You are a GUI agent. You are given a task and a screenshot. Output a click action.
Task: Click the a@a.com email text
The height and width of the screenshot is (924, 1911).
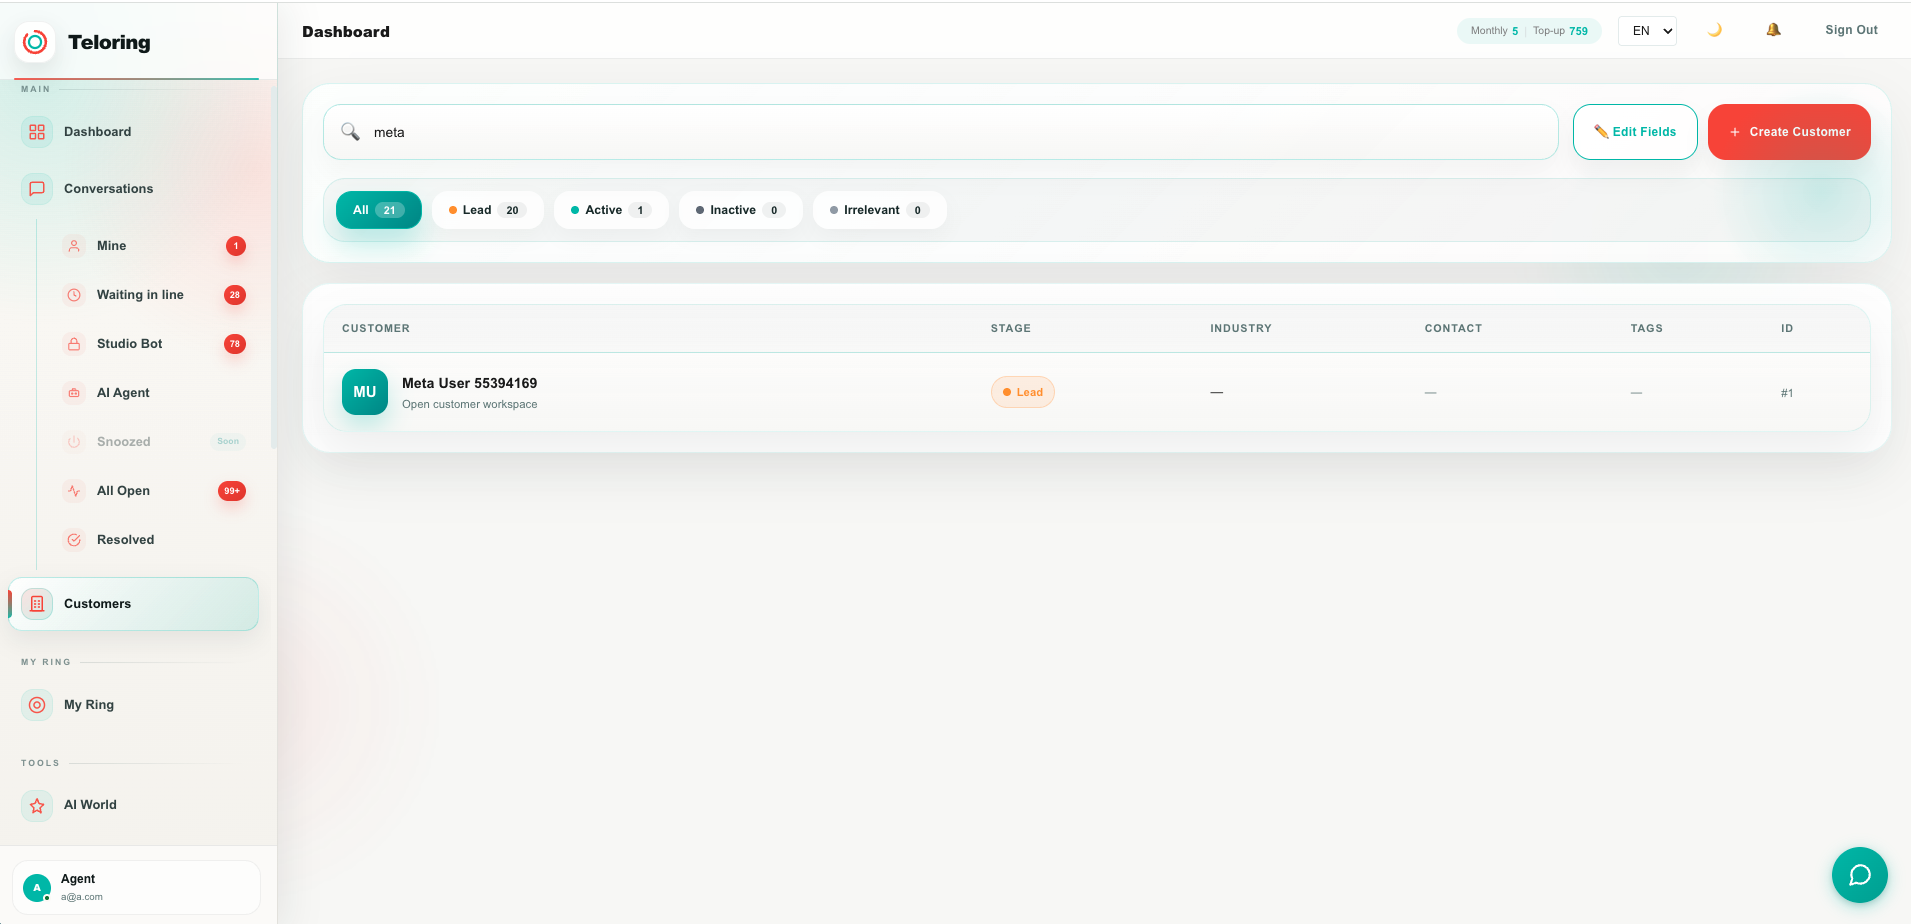(x=82, y=897)
